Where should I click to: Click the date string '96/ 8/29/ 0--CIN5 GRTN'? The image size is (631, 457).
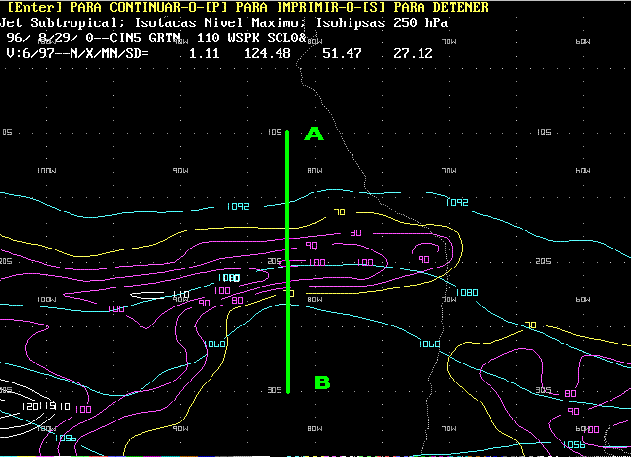coord(94,38)
